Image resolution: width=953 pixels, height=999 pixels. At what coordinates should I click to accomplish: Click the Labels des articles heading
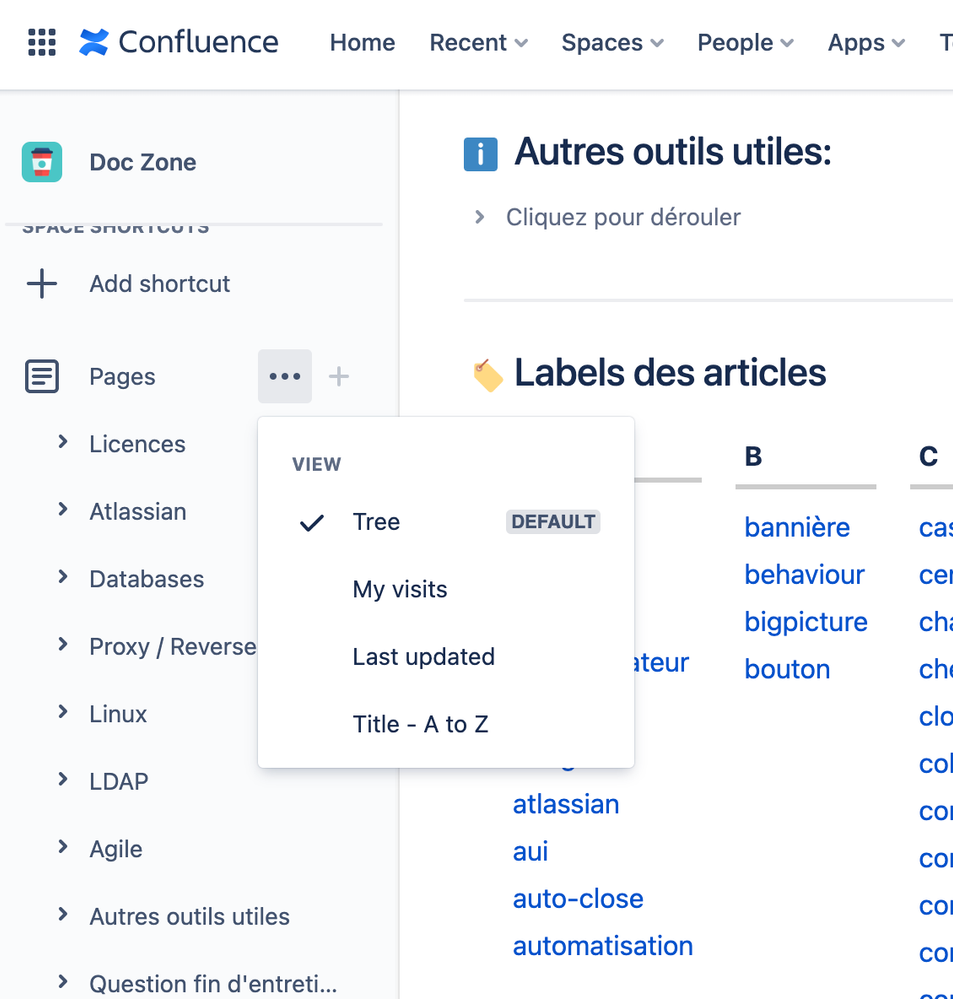coord(670,372)
